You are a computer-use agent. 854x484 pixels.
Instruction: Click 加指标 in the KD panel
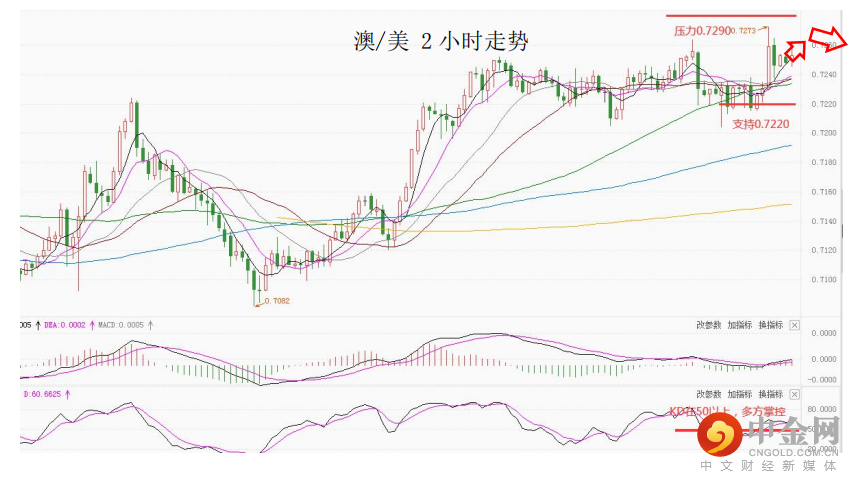(x=740, y=394)
